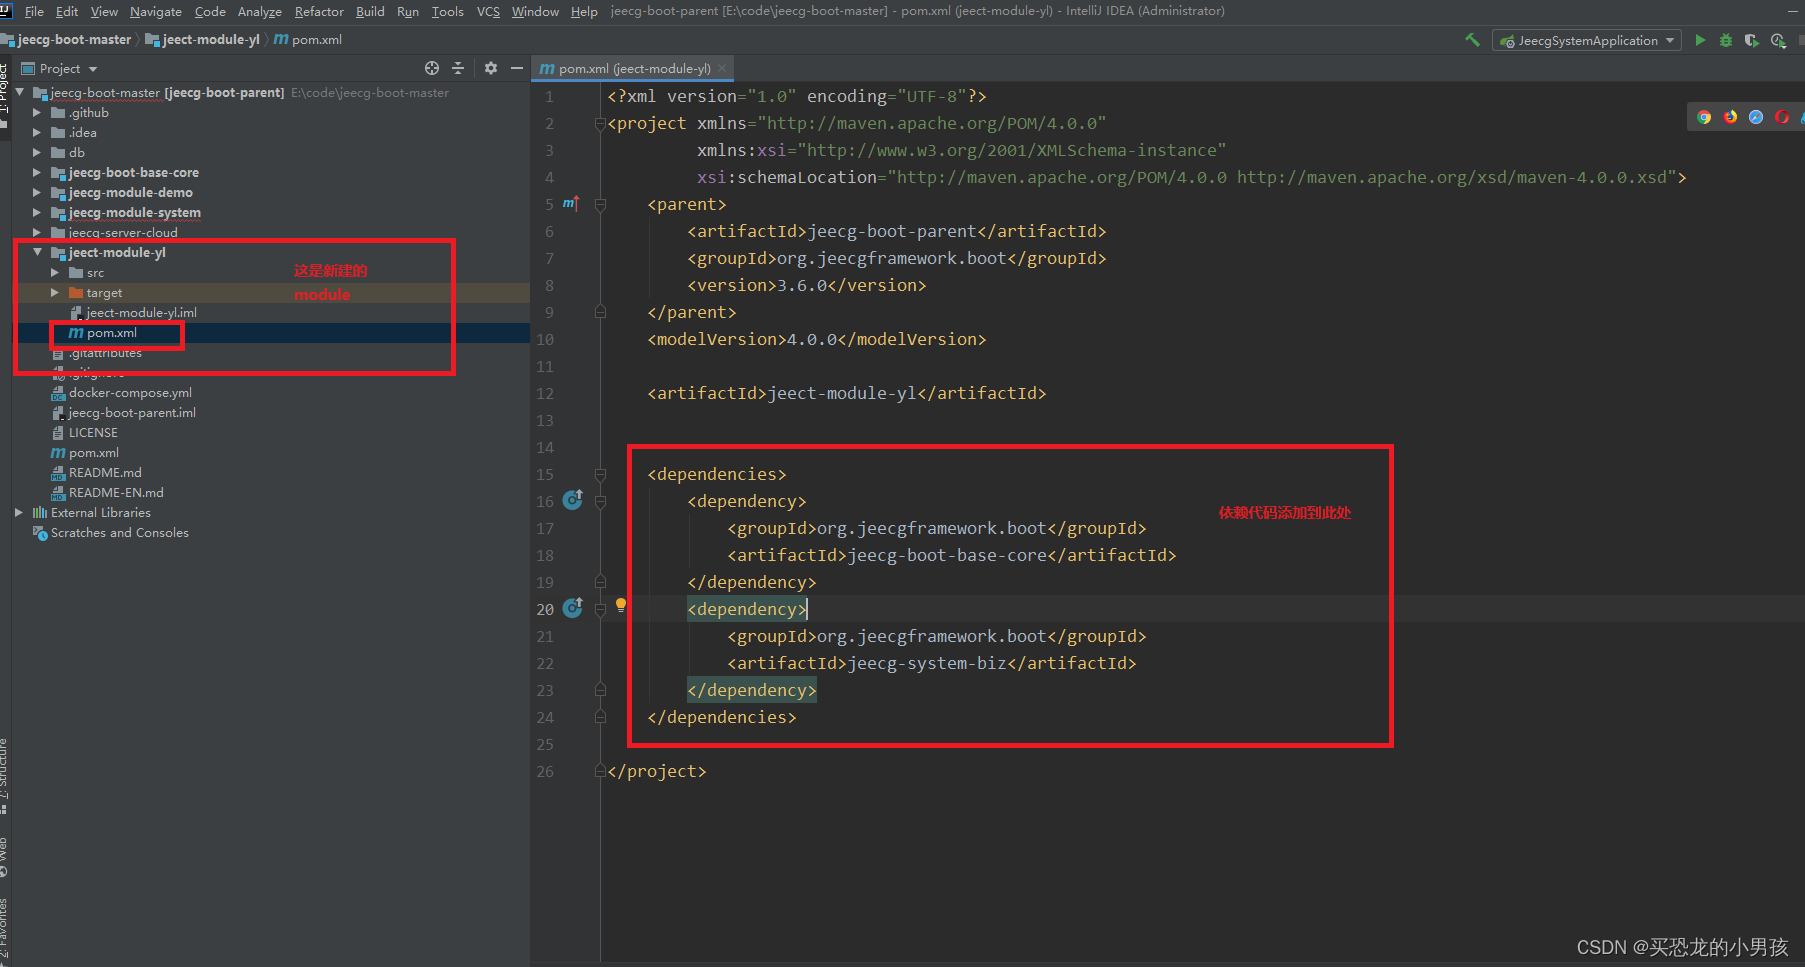Run with coverage using the shield icon
The height and width of the screenshot is (967, 1805).
tap(1752, 40)
